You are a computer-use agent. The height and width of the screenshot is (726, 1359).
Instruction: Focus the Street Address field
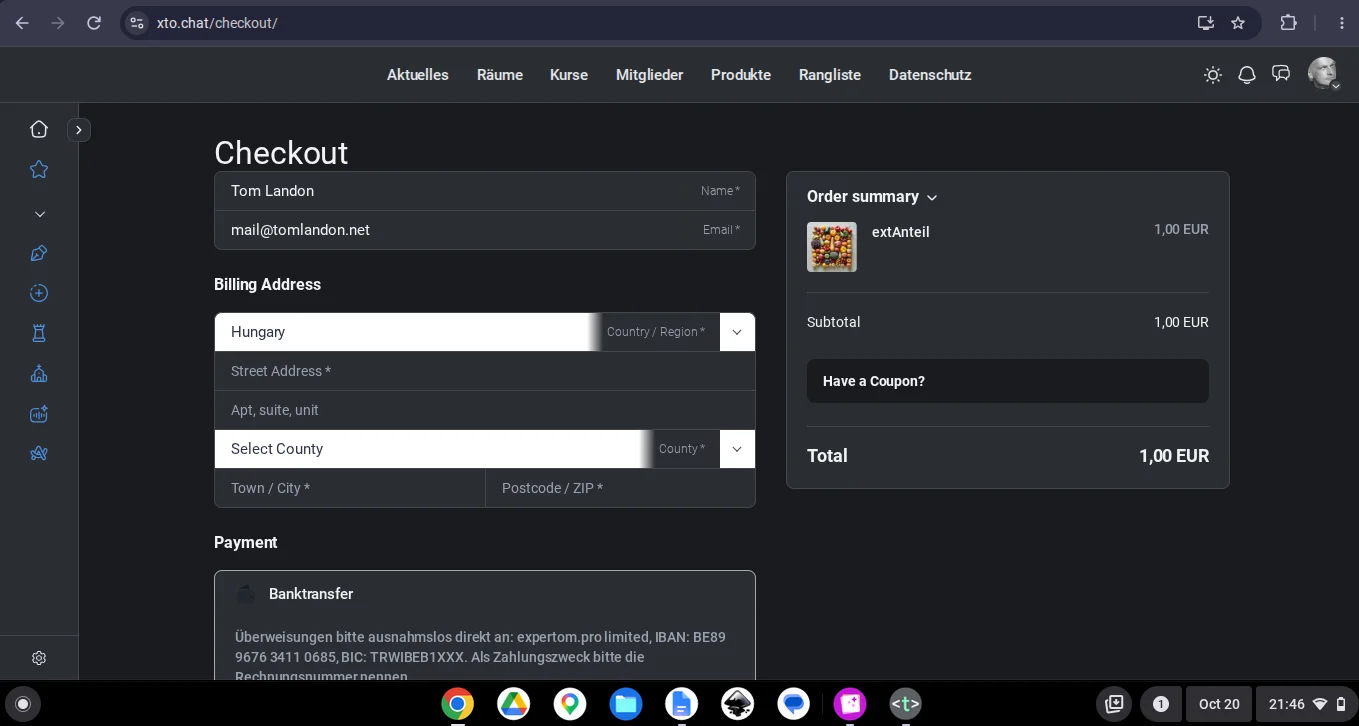(x=485, y=371)
